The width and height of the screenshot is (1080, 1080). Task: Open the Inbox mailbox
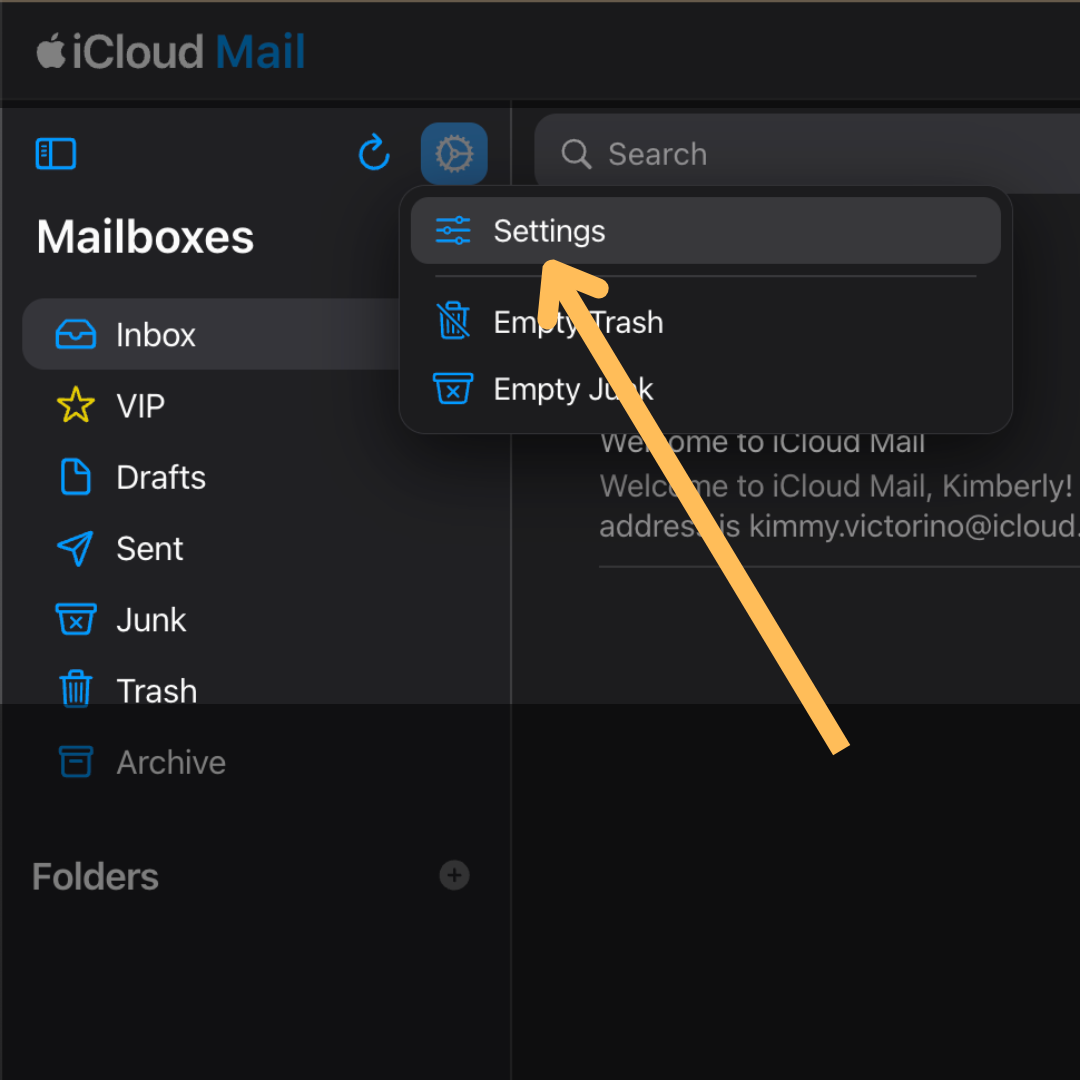(211, 335)
